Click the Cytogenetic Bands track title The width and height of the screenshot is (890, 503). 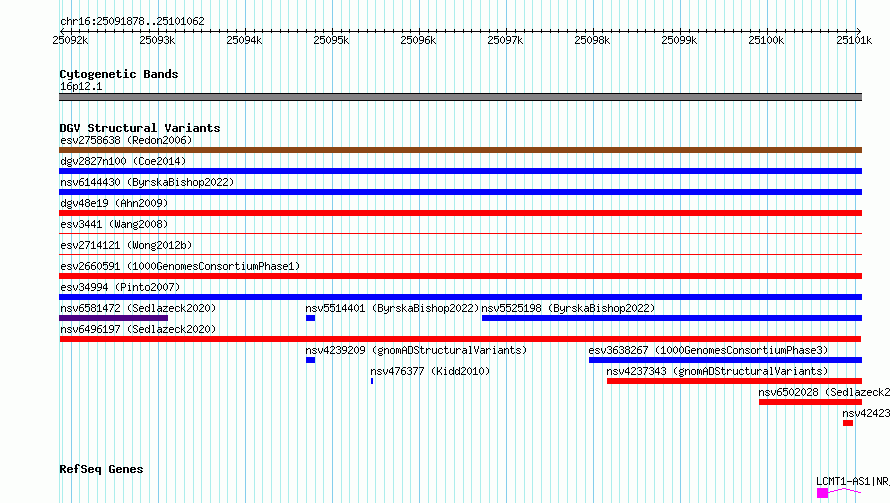(119, 74)
